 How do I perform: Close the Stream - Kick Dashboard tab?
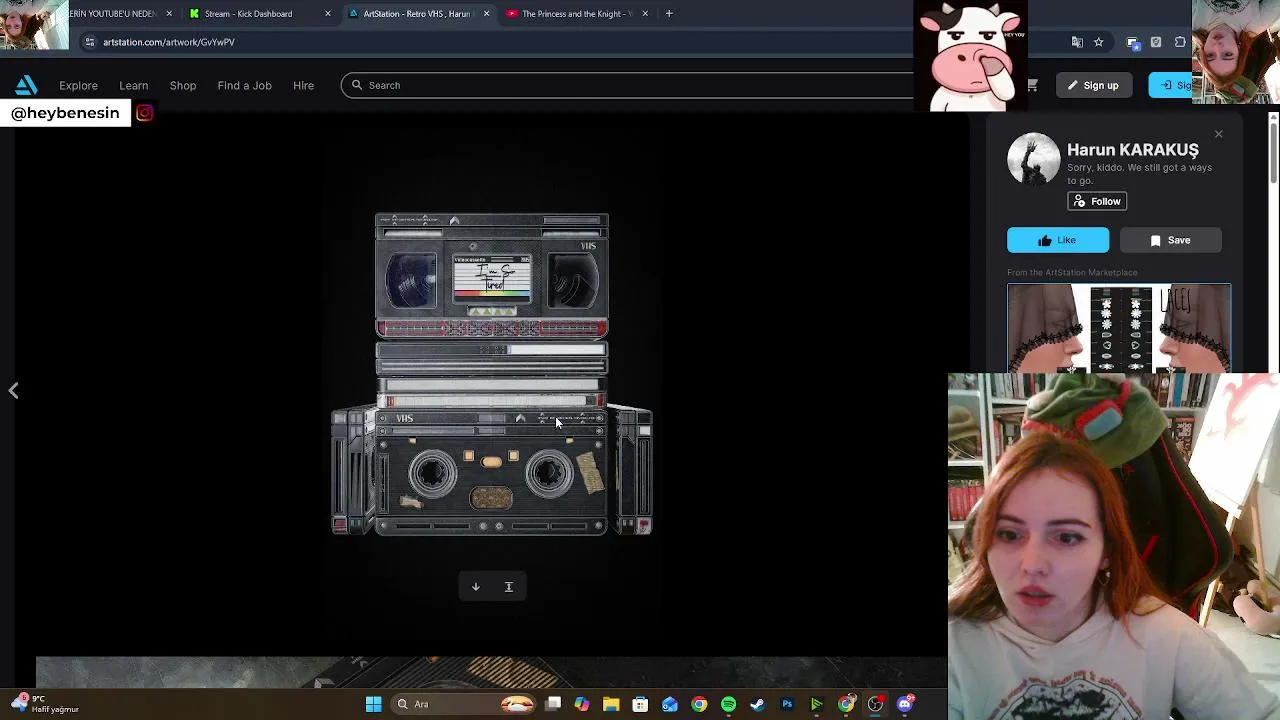(328, 14)
